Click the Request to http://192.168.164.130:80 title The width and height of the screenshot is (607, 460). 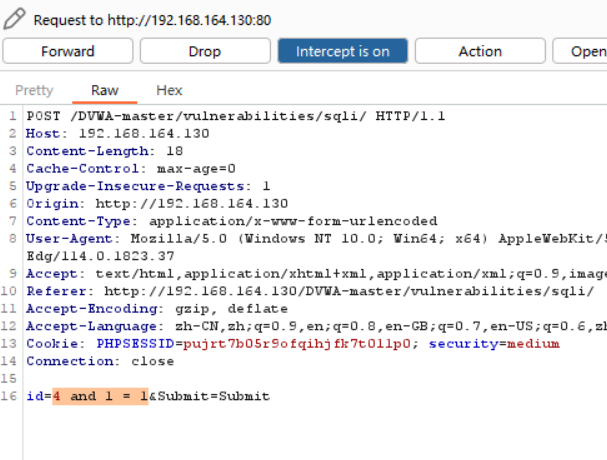pyautogui.click(x=152, y=20)
